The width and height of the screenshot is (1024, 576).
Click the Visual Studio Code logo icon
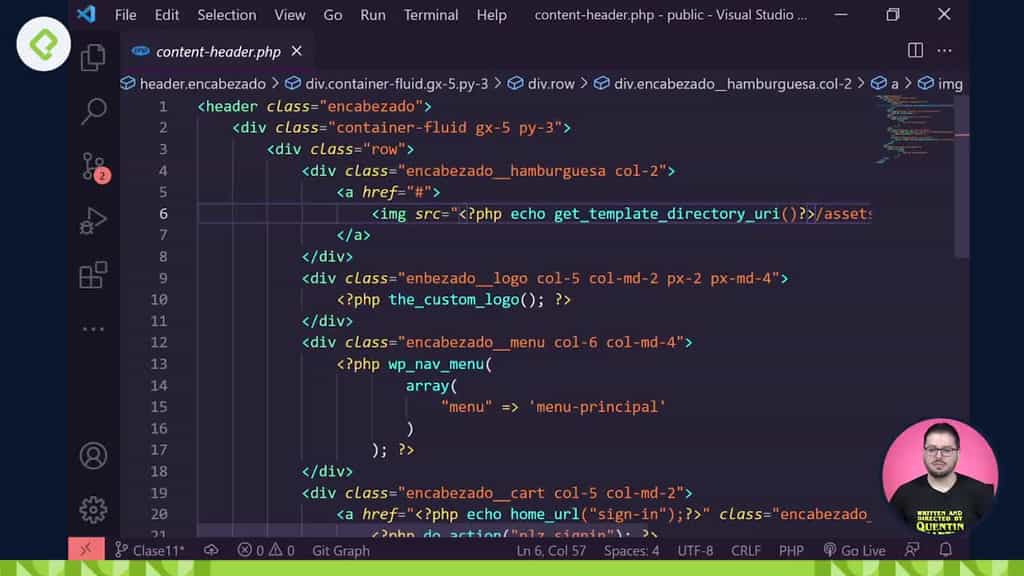86,14
